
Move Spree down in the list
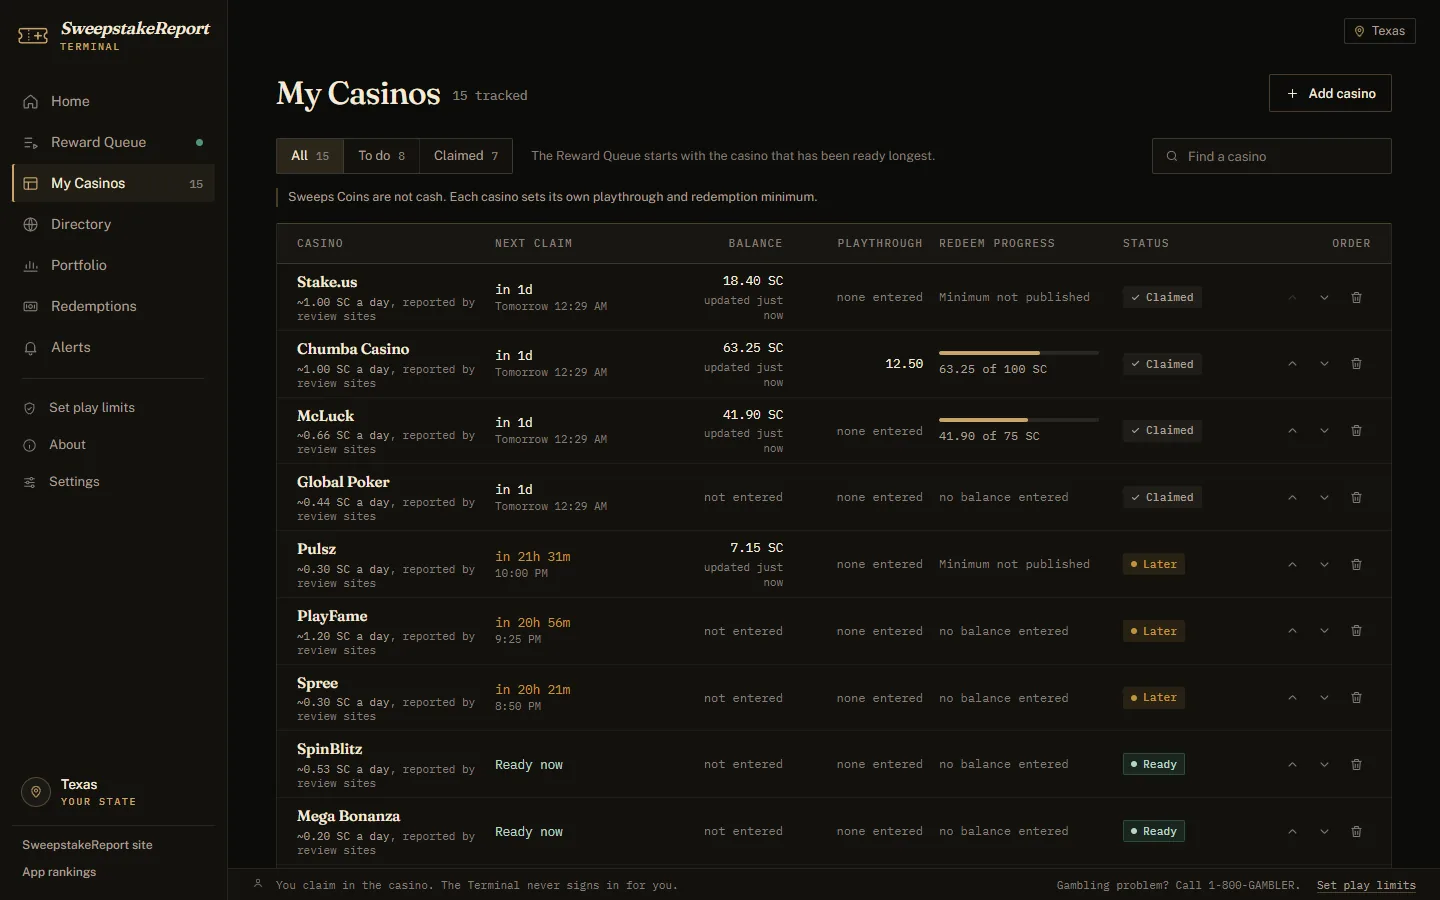1324,698
